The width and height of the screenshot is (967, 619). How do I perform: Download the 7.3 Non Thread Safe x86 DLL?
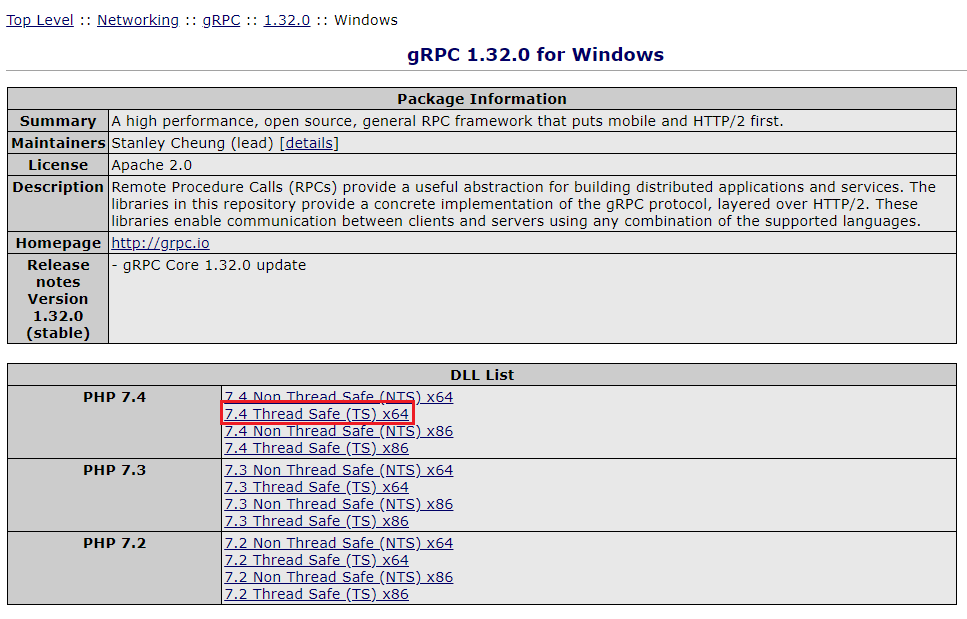tap(338, 504)
